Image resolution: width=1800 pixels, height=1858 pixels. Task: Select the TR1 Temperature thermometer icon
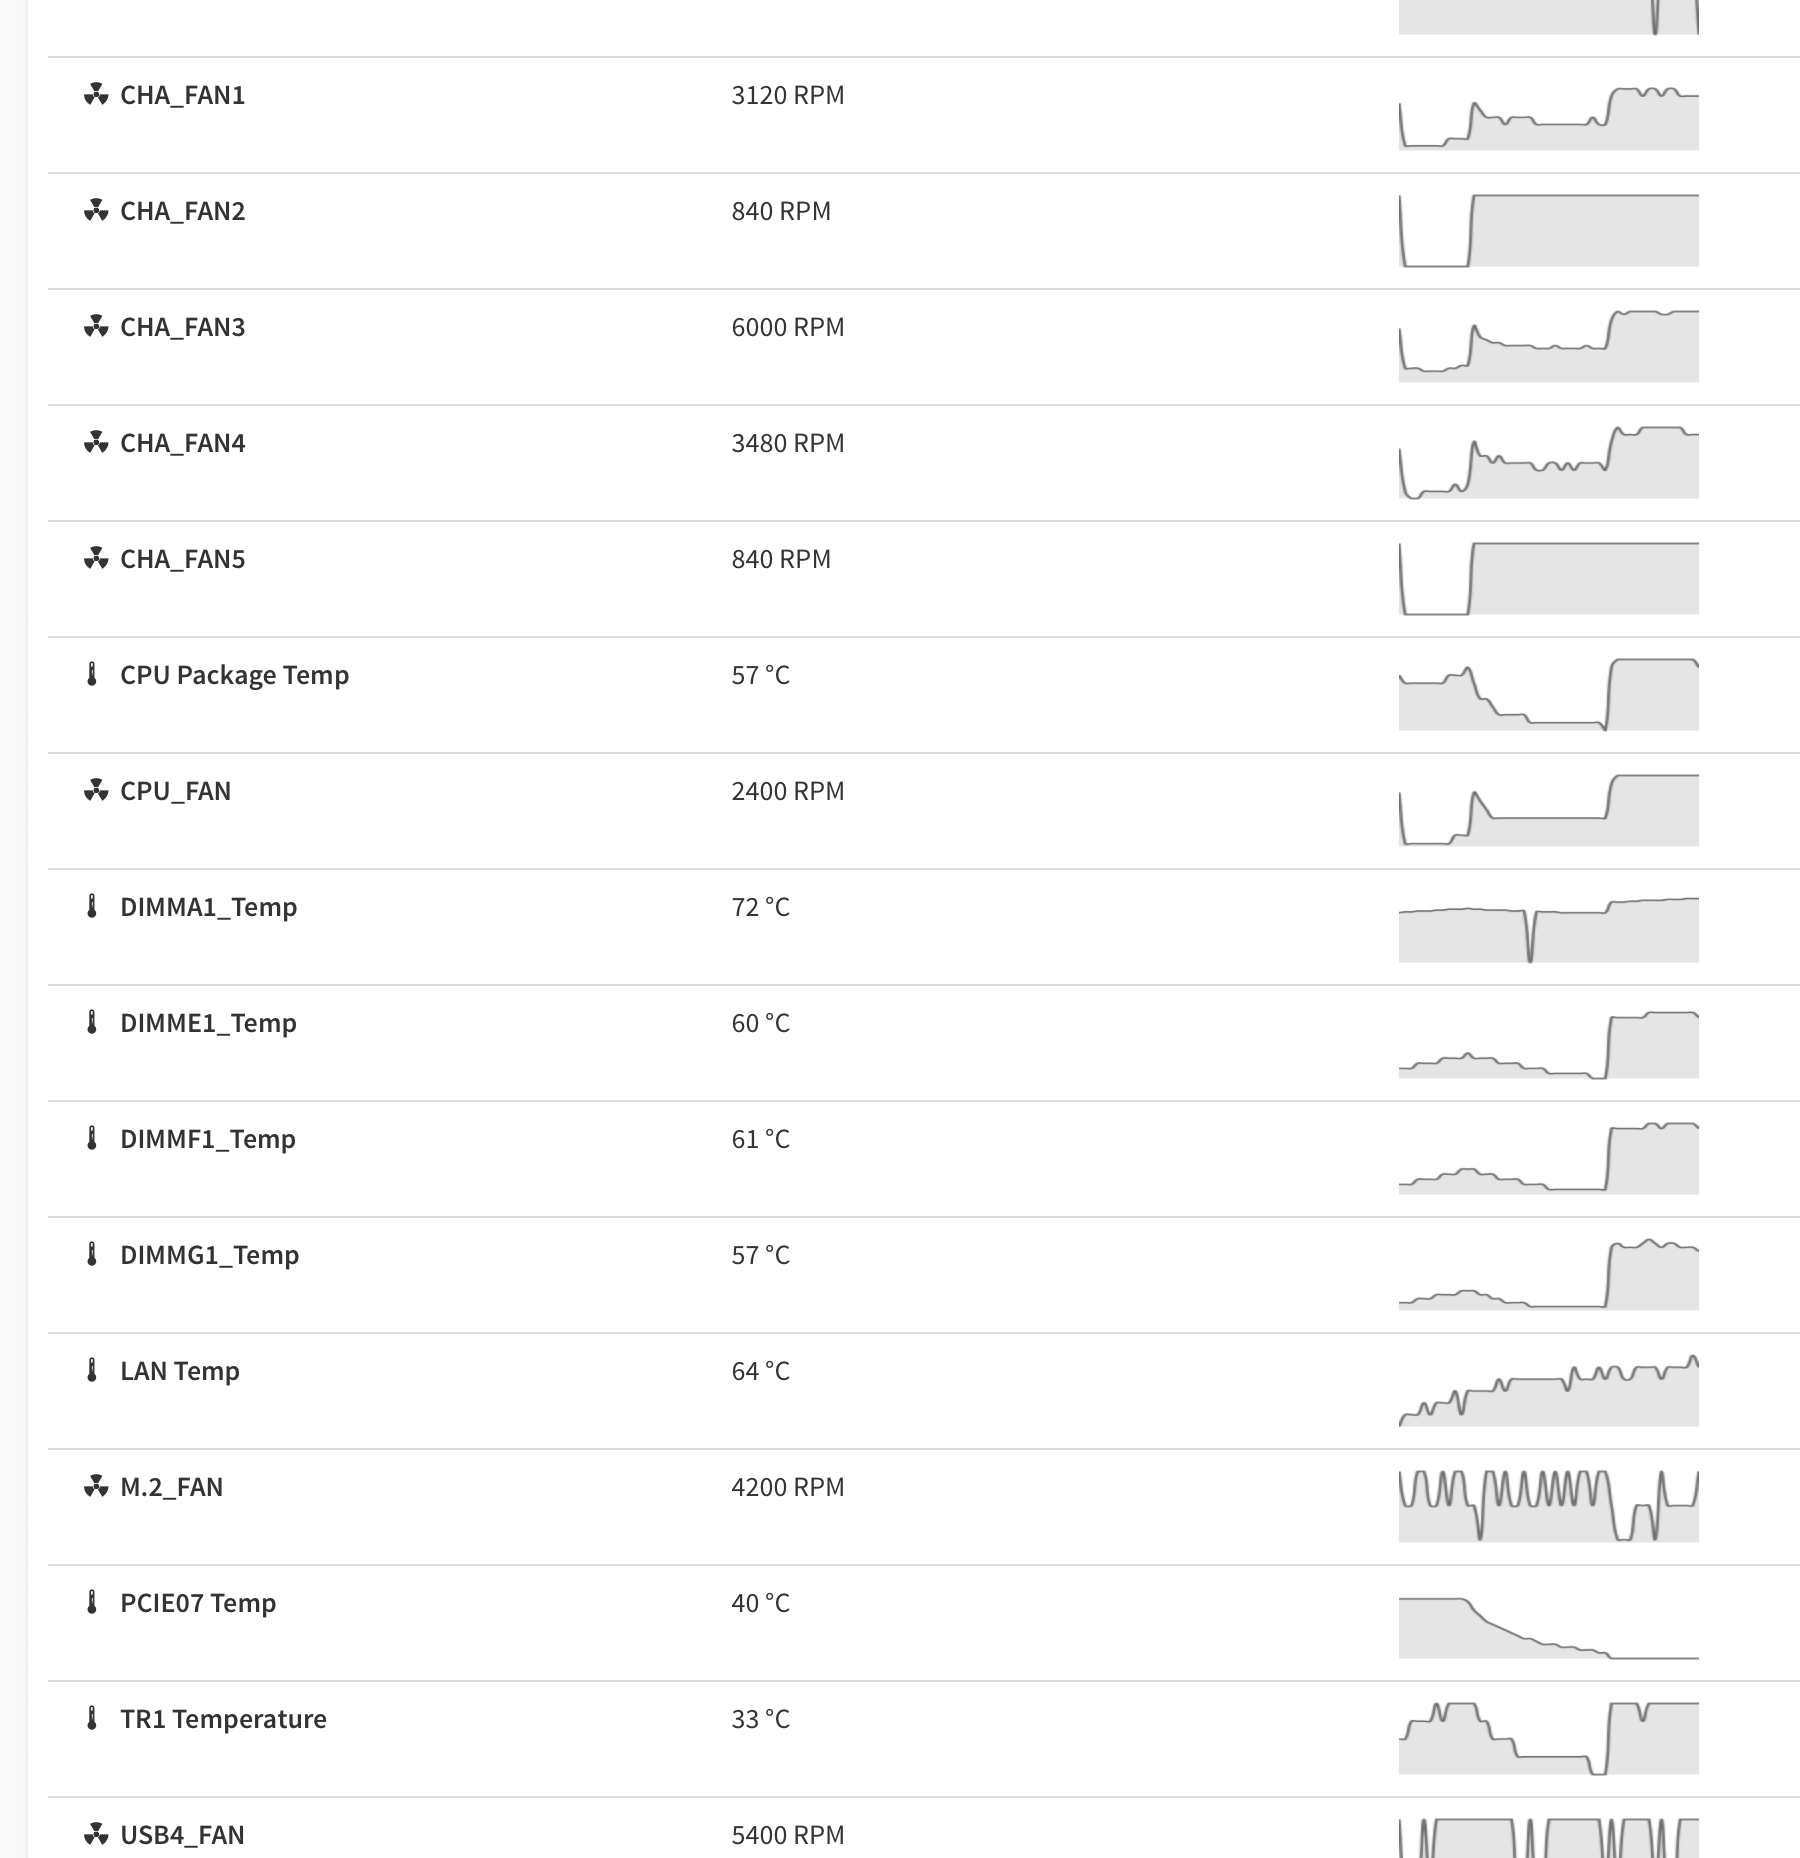92,1719
